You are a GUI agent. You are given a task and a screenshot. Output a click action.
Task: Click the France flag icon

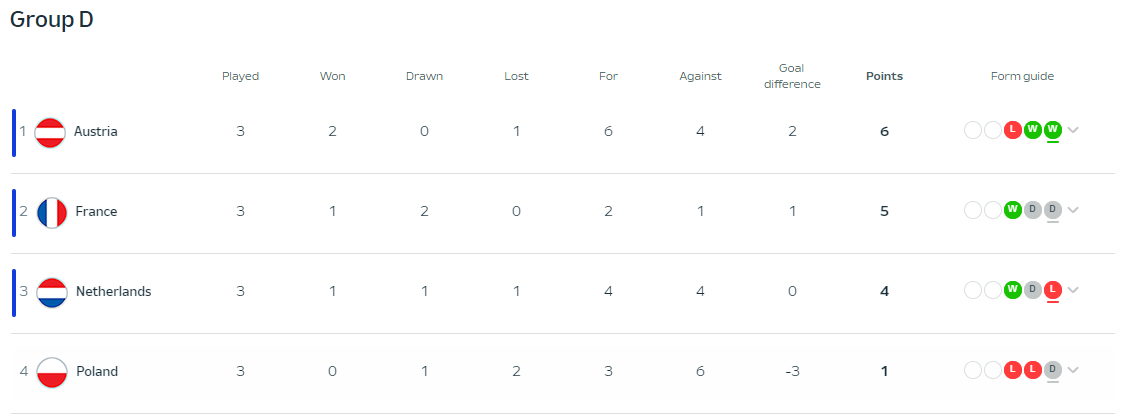52,212
